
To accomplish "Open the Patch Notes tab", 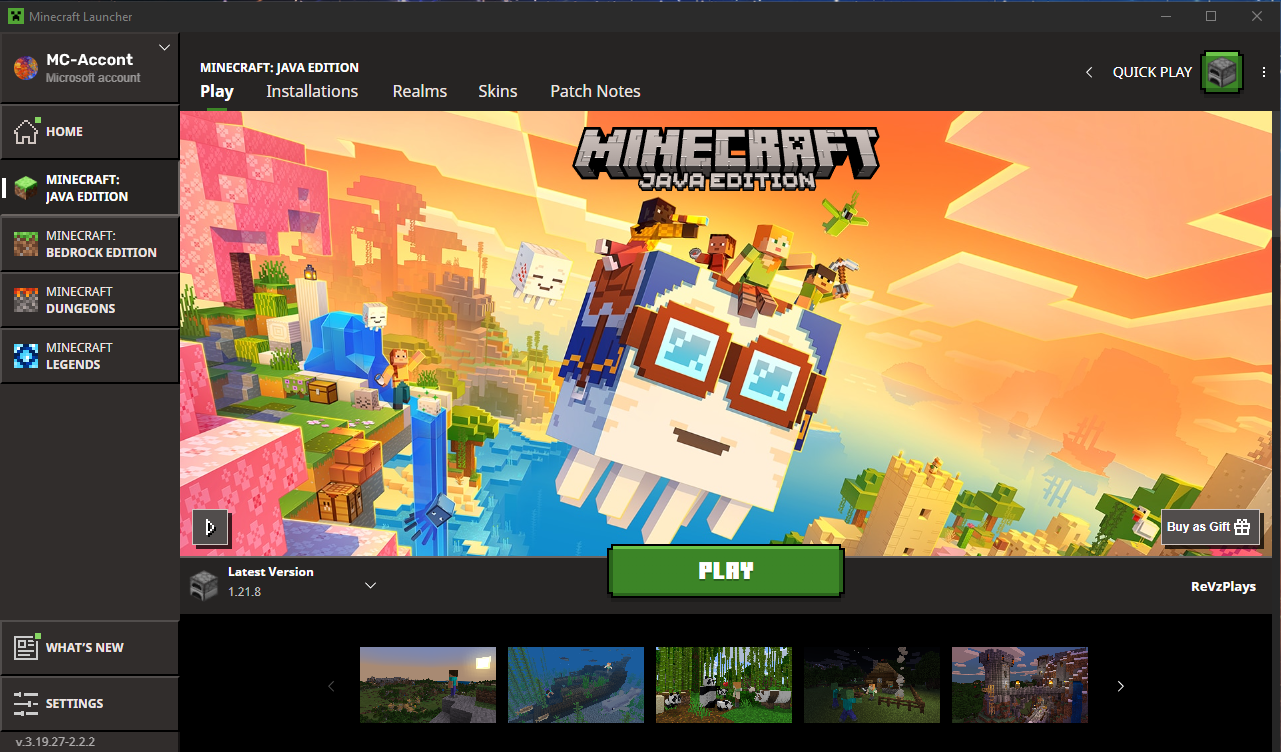I will 595,91.
